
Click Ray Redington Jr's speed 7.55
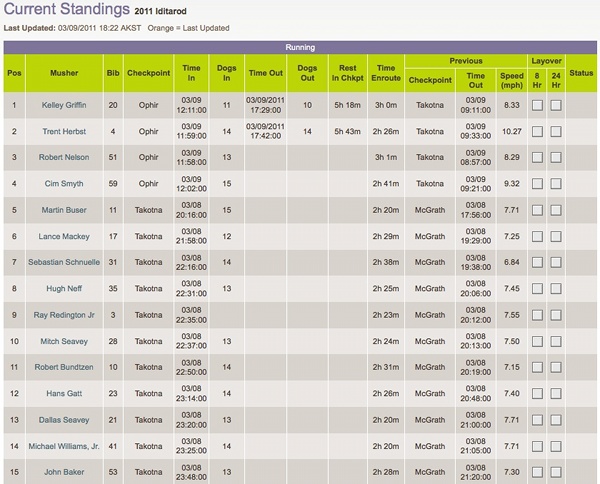(512, 315)
